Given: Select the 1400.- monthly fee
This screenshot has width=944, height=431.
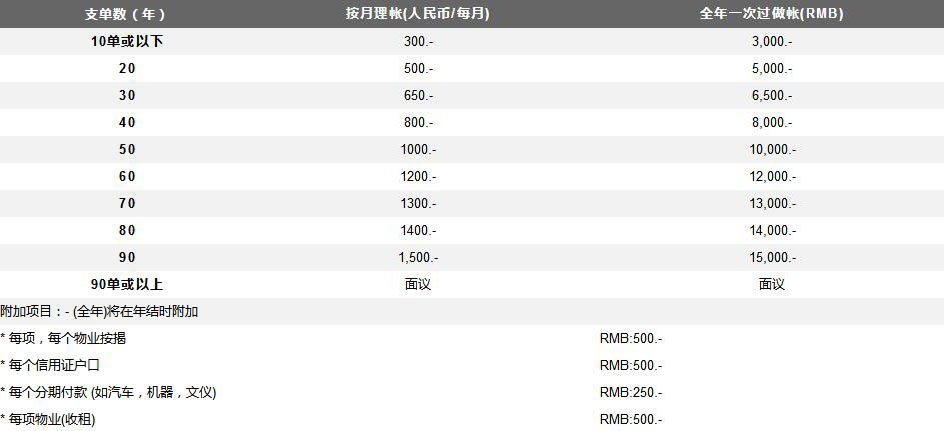Looking at the screenshot, I should [418, 230].
